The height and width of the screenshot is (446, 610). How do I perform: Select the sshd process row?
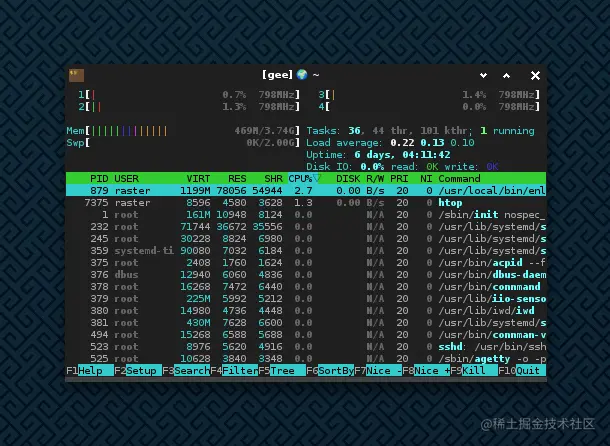pos(306,347)
